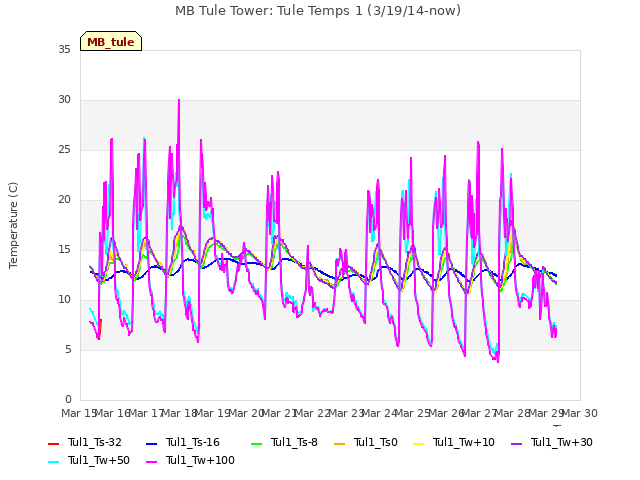
Task: Click the Mar 26 x-axis date label
Action: tap(446, 413)
